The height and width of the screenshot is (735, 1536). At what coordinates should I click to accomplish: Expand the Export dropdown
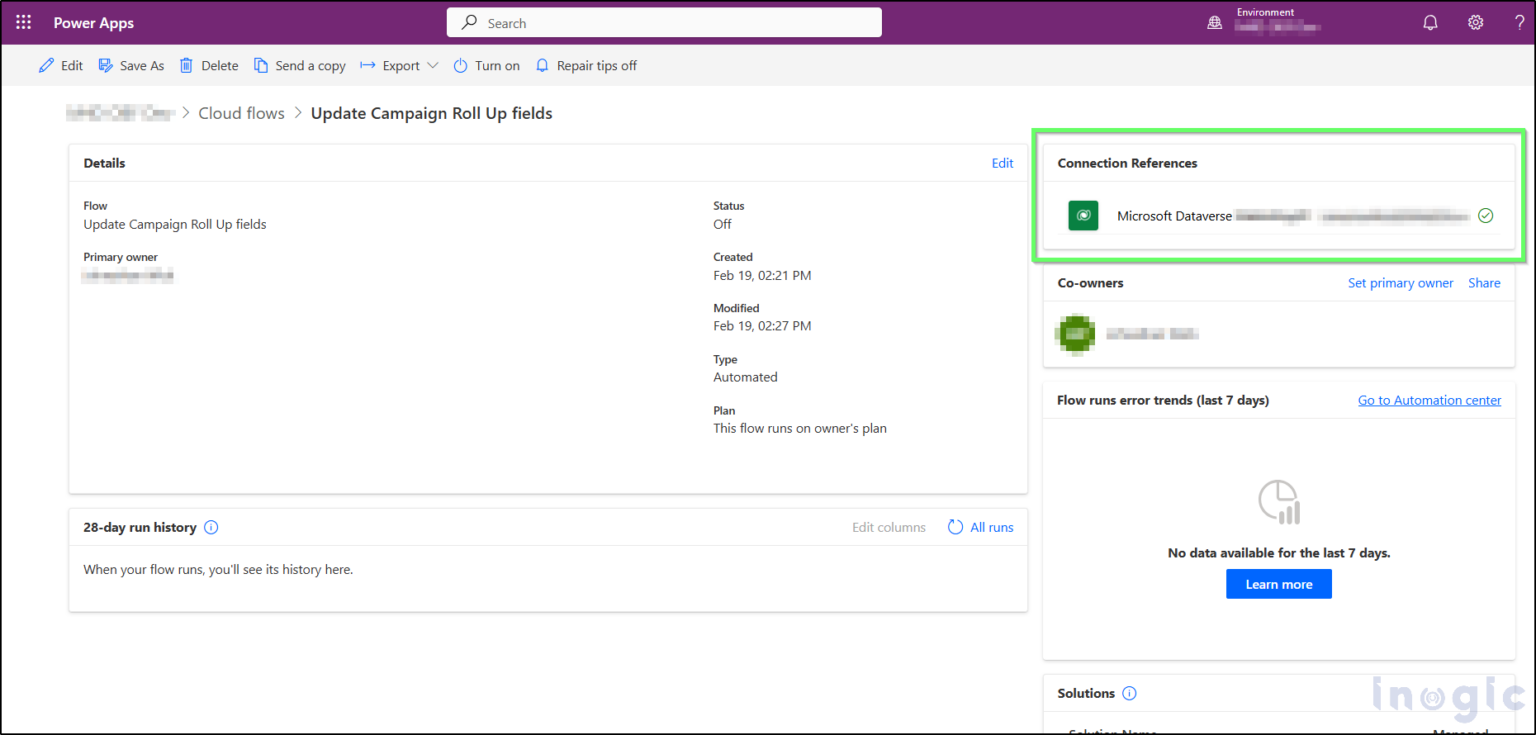point(433,65)
